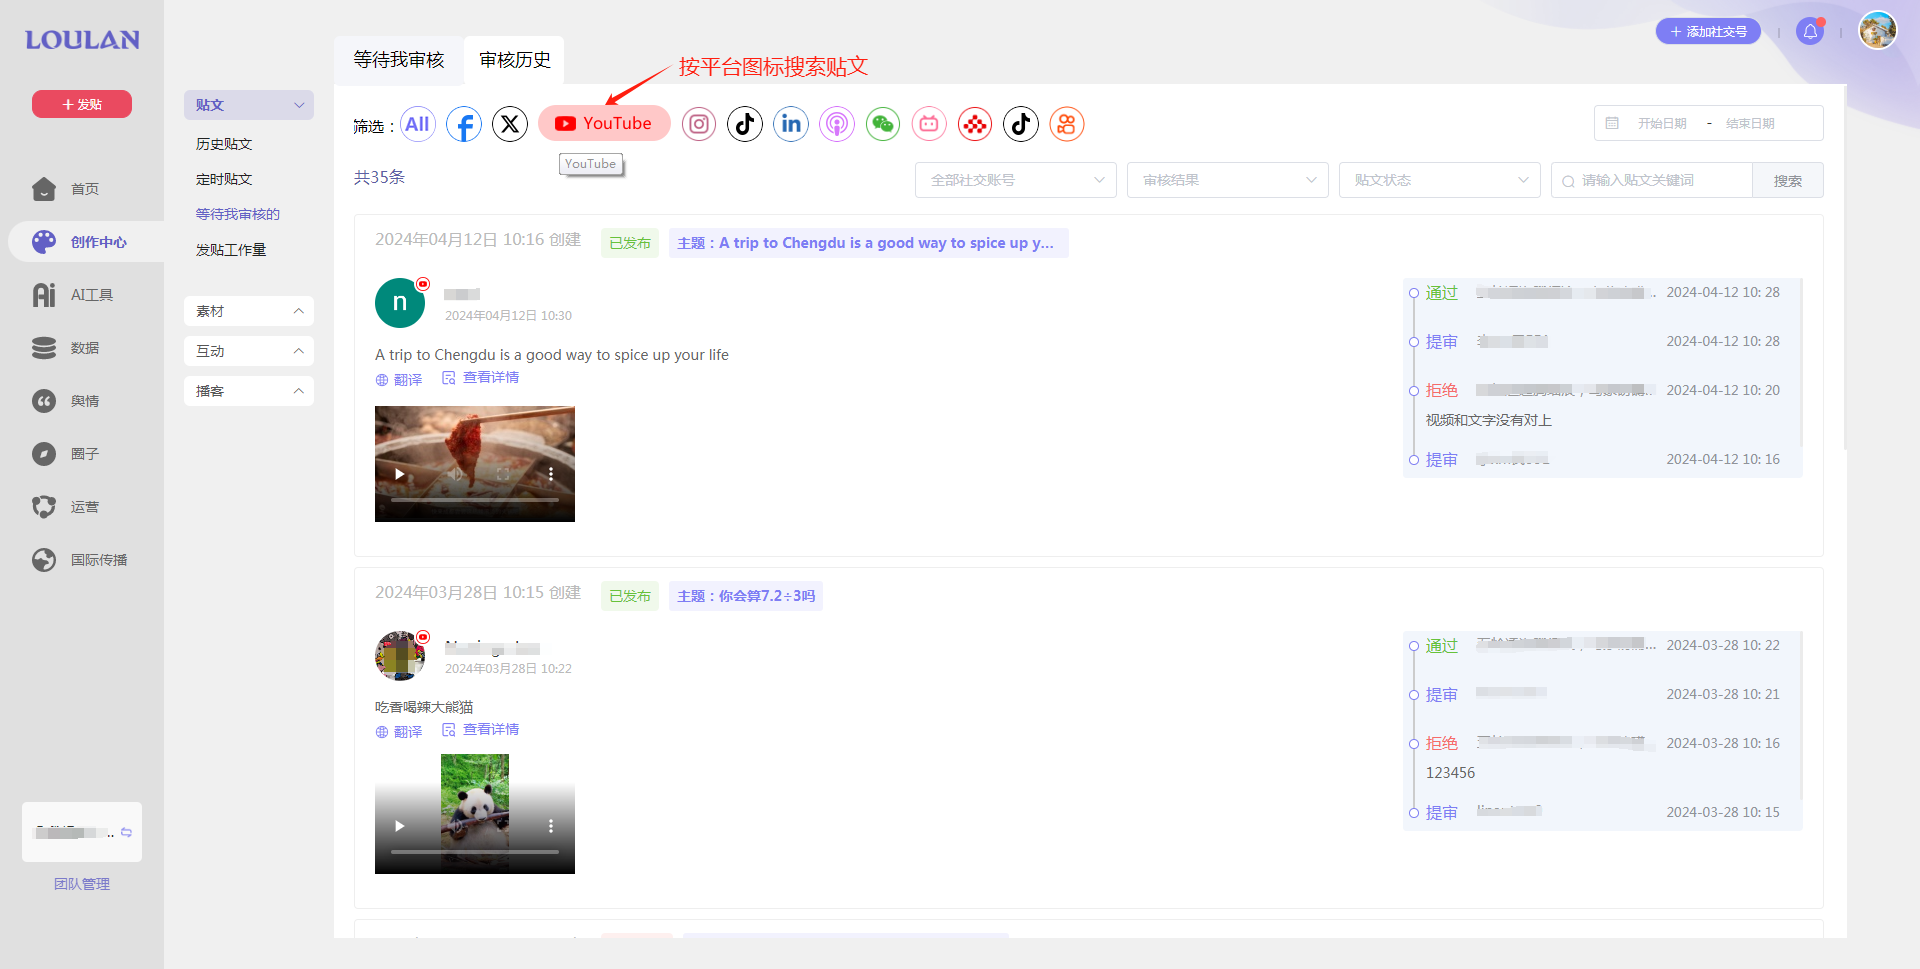This screenshot has width=1920, height=969.
Task: Click the team switch icon at bottom left
Action: pyautogui.click(x=126, y=832)
